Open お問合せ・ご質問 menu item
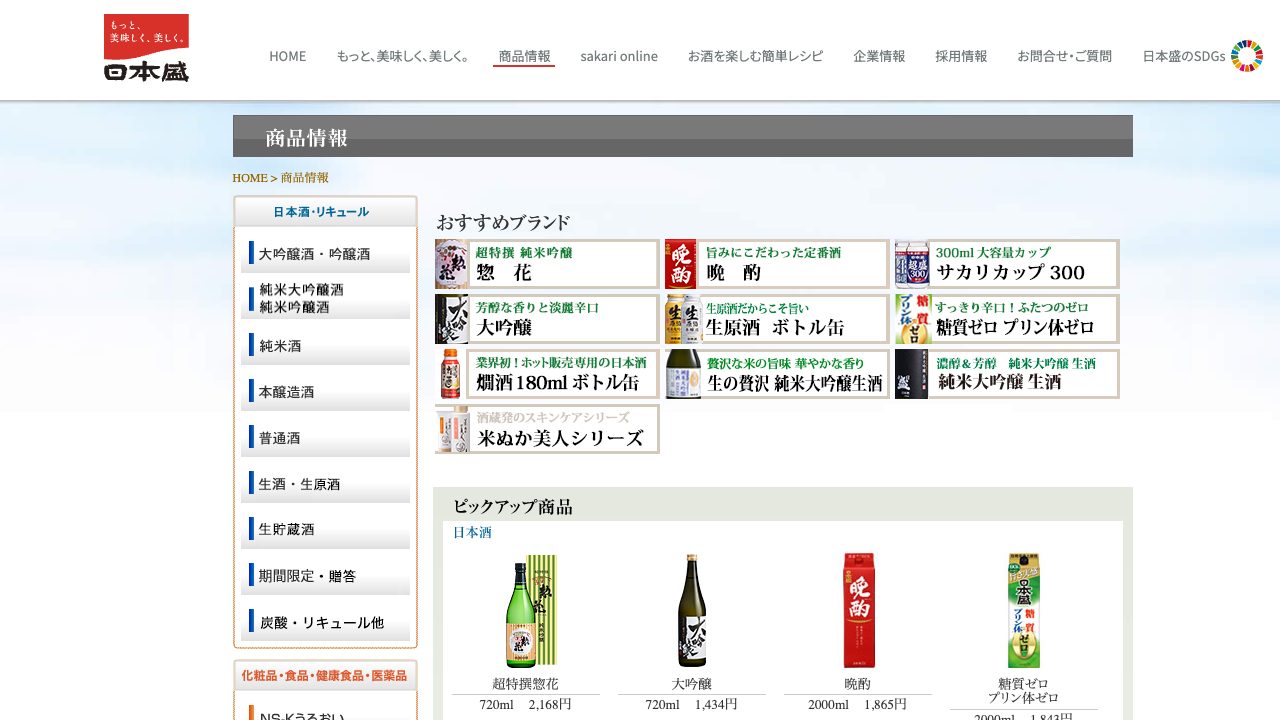The image size is (1280, 720). click(1064, 56)
